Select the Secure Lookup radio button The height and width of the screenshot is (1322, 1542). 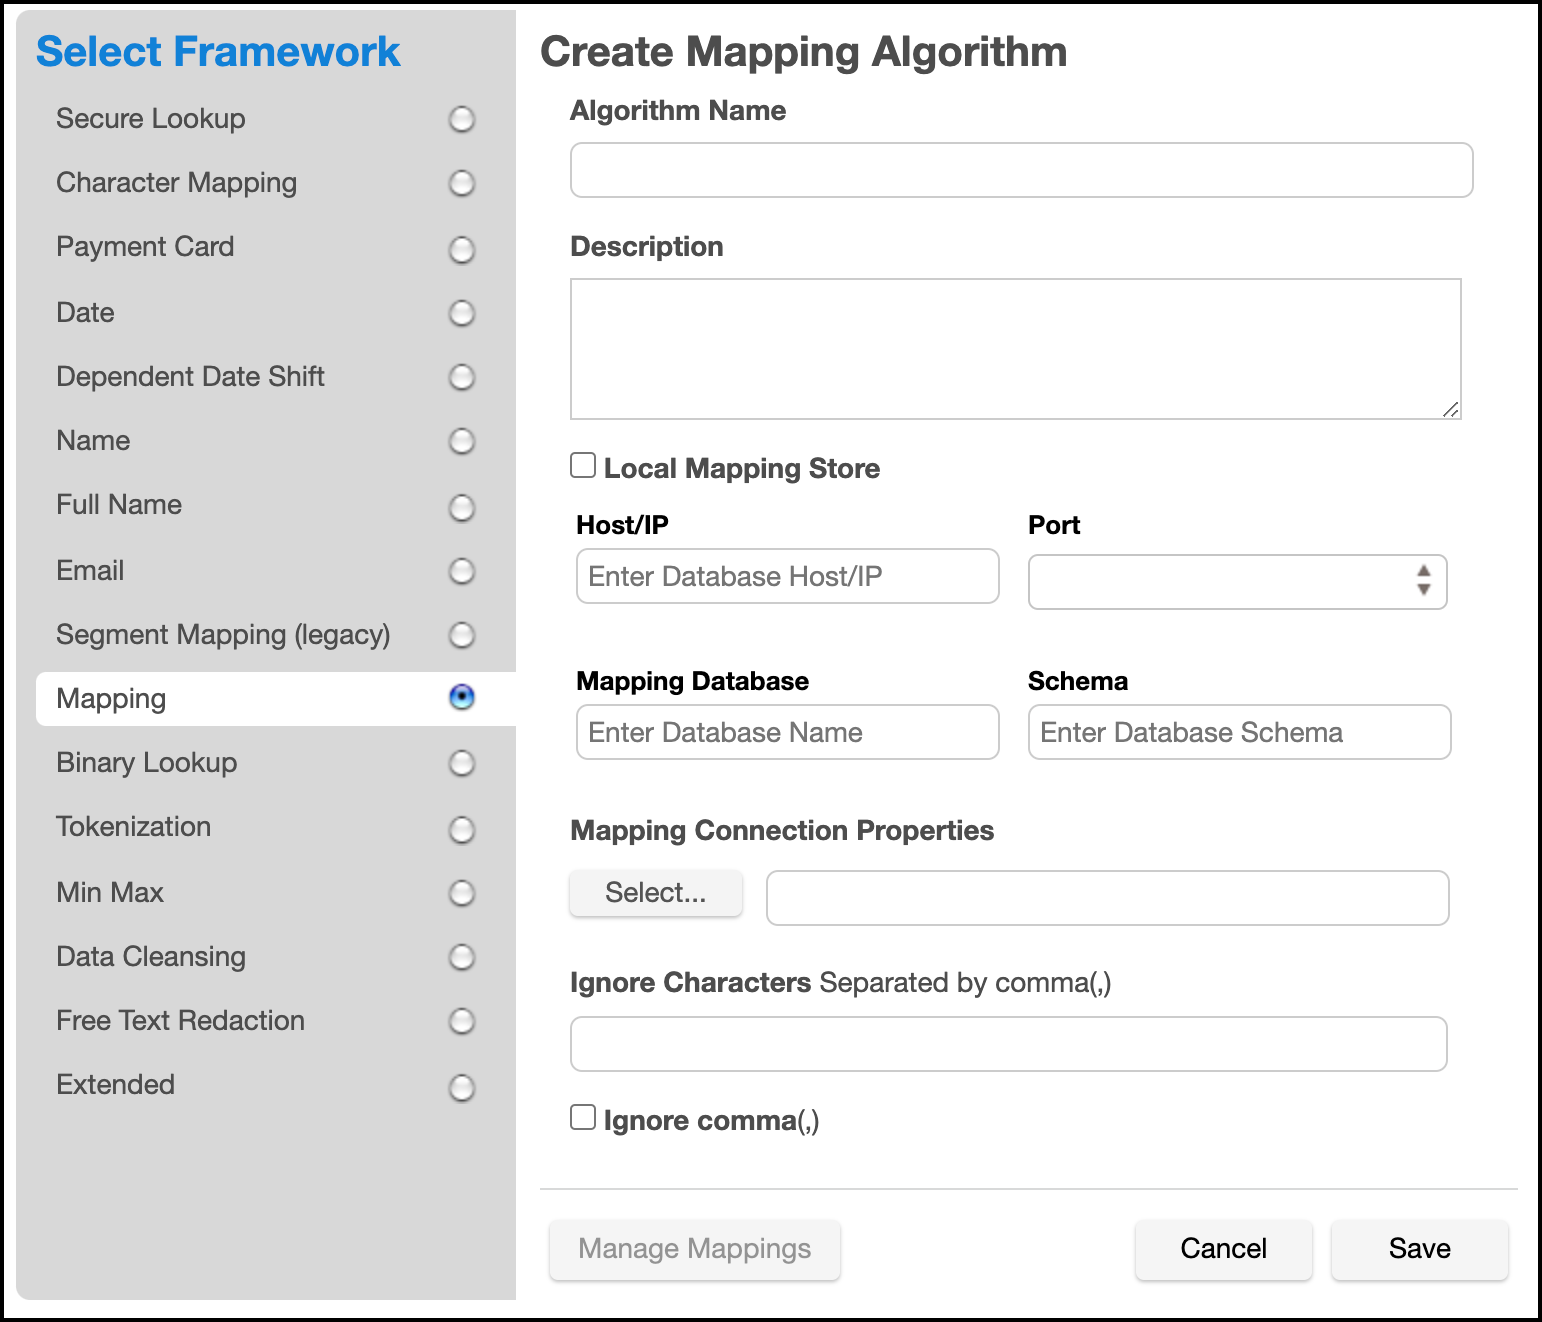point(461,120)
